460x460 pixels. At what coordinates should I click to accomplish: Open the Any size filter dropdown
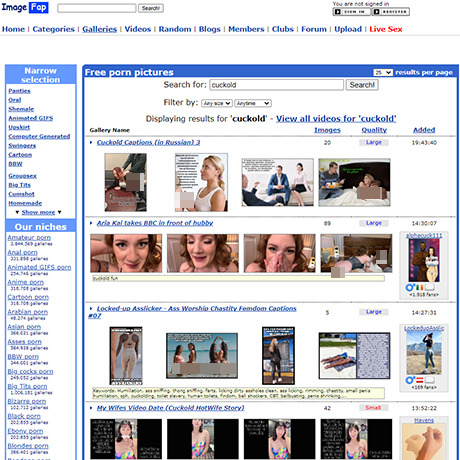[x=217, y=103]
